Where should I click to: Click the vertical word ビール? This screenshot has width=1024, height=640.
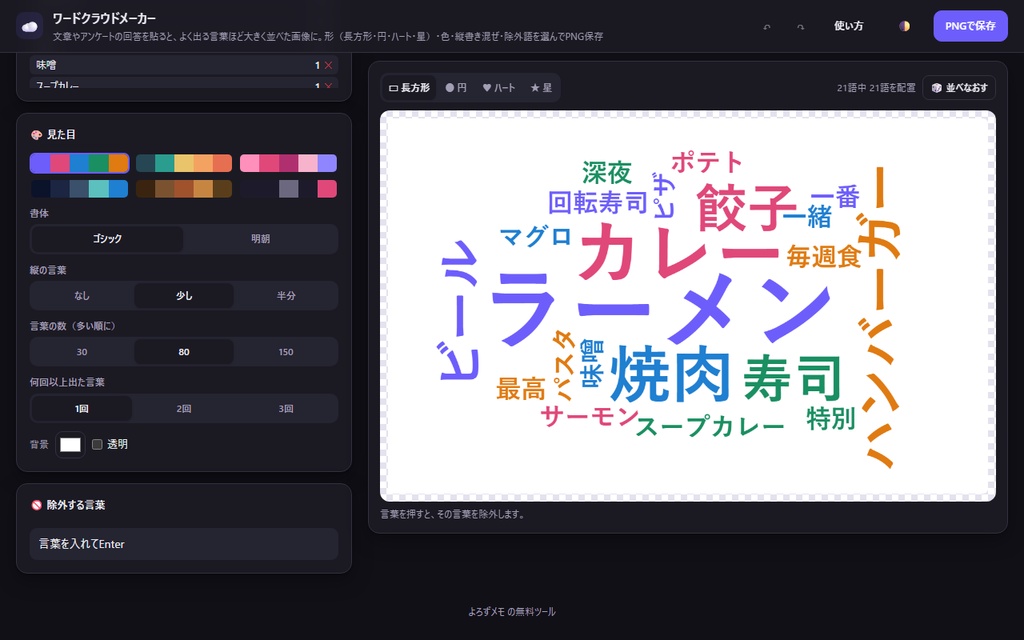(x=460, y=310)
